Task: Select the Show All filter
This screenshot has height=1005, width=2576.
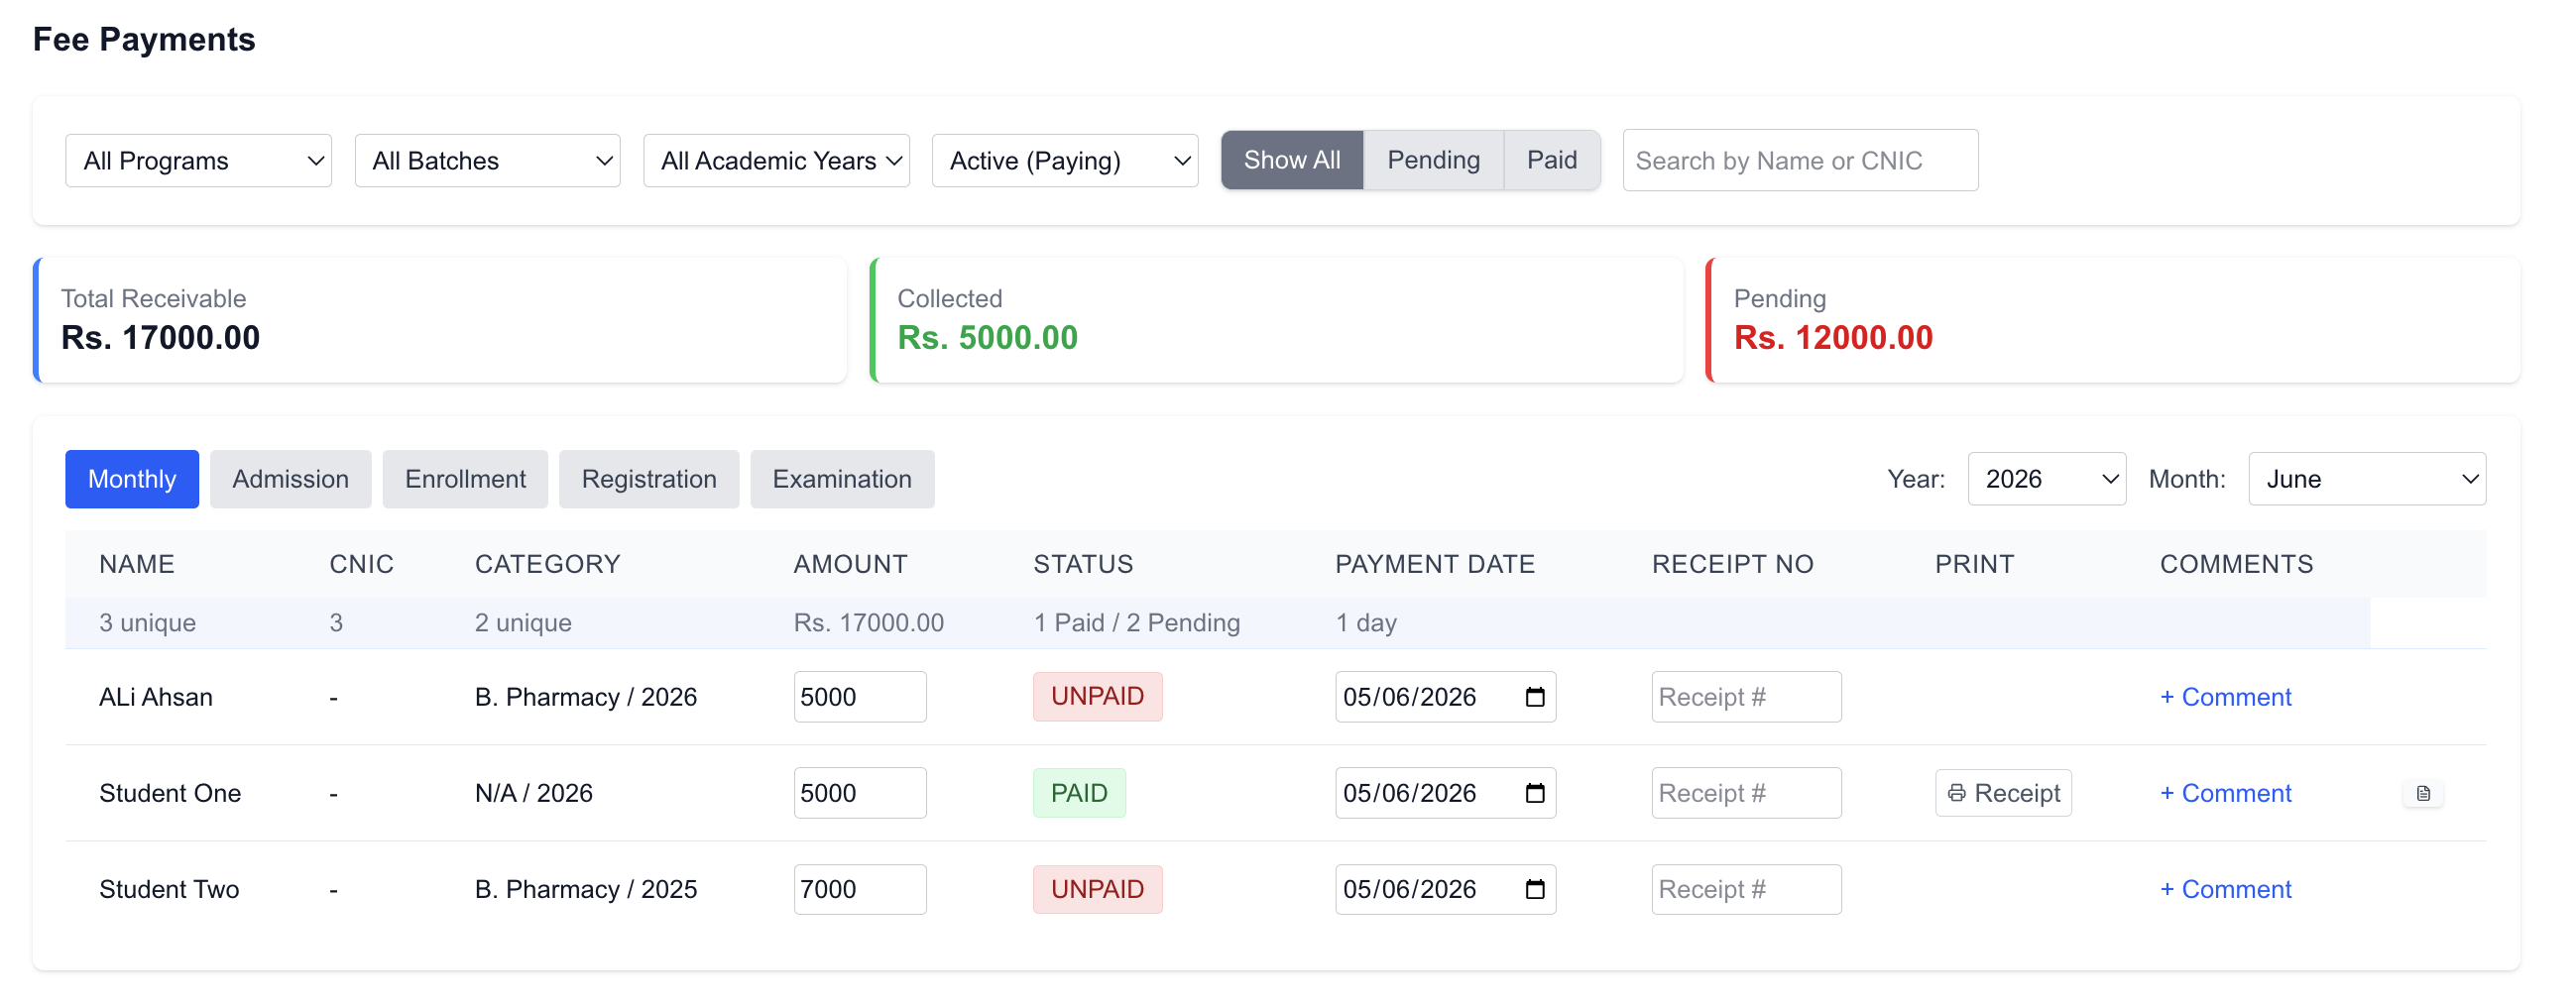Action: 1292,160
